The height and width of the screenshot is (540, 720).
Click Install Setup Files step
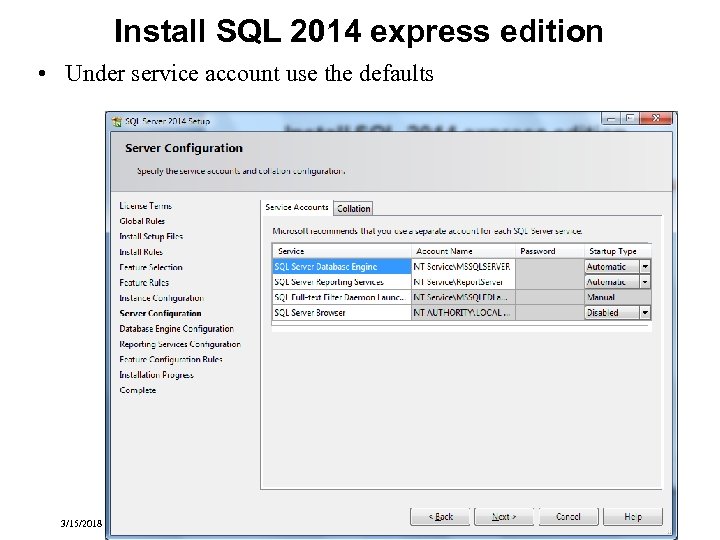(151, 236)
